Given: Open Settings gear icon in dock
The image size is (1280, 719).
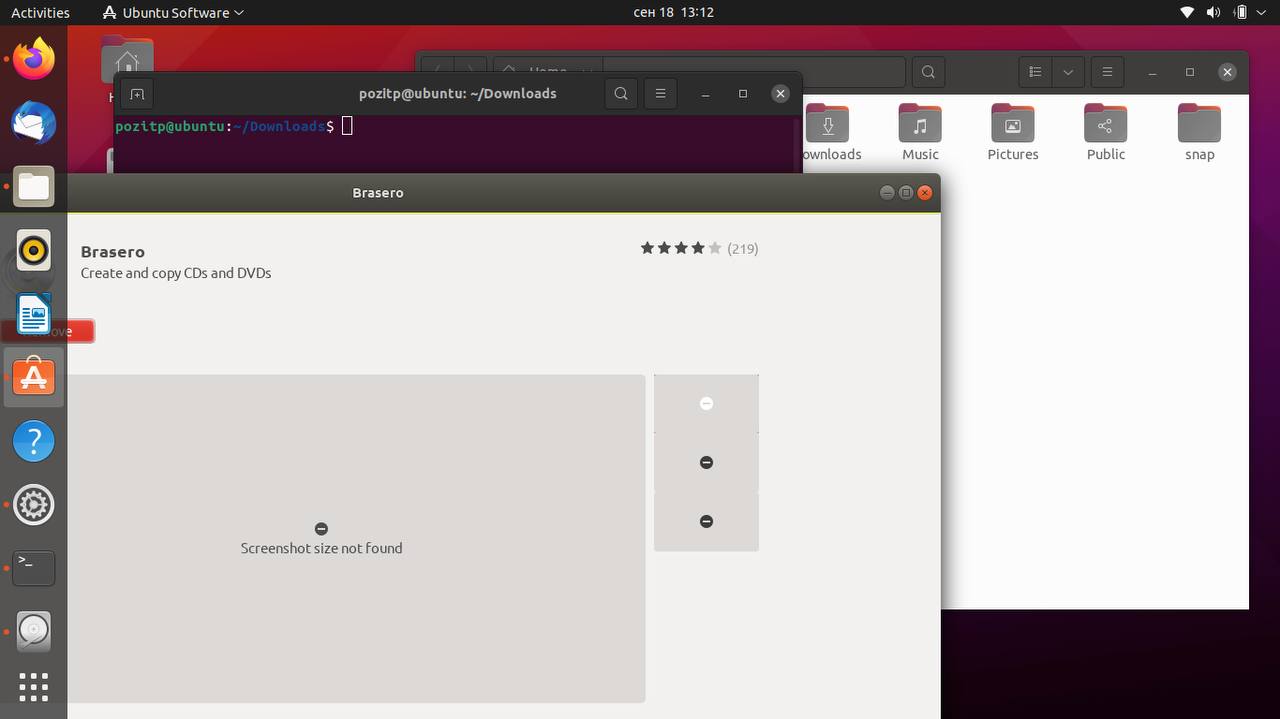Looking at the screenshot, I should pyautogui.click(x=34, y=505).
